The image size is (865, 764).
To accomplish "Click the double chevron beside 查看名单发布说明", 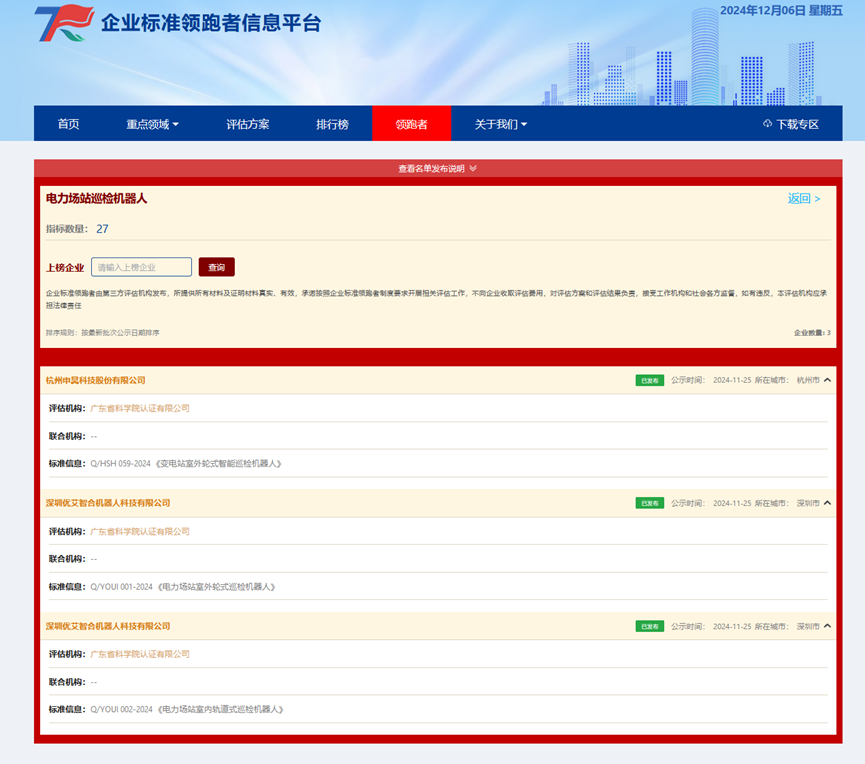I will click(x=473, y=169).
